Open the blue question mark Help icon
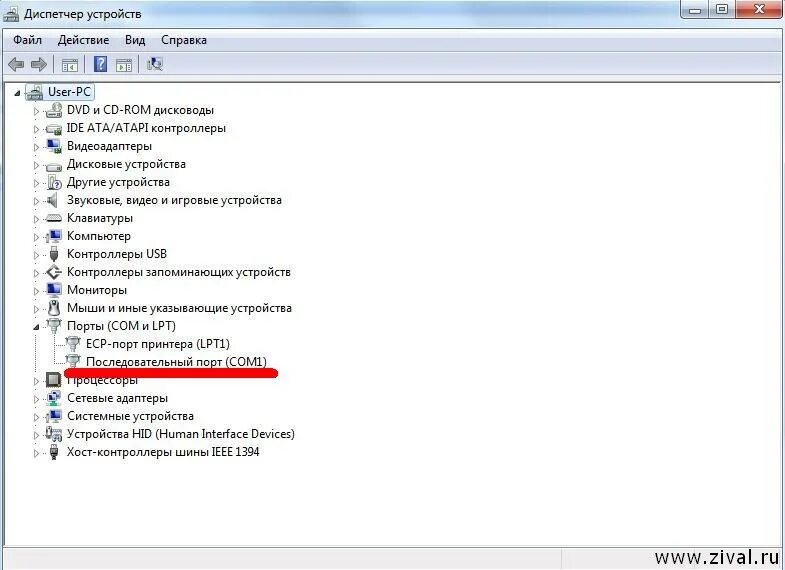This screenshot has width=785, height=570. tap(100, 64)
